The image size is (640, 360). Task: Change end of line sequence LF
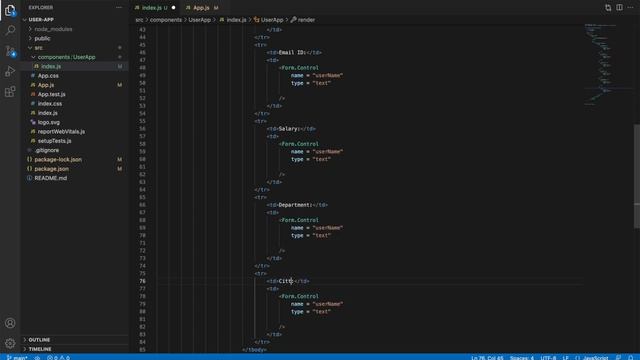[x=566, y=358]
